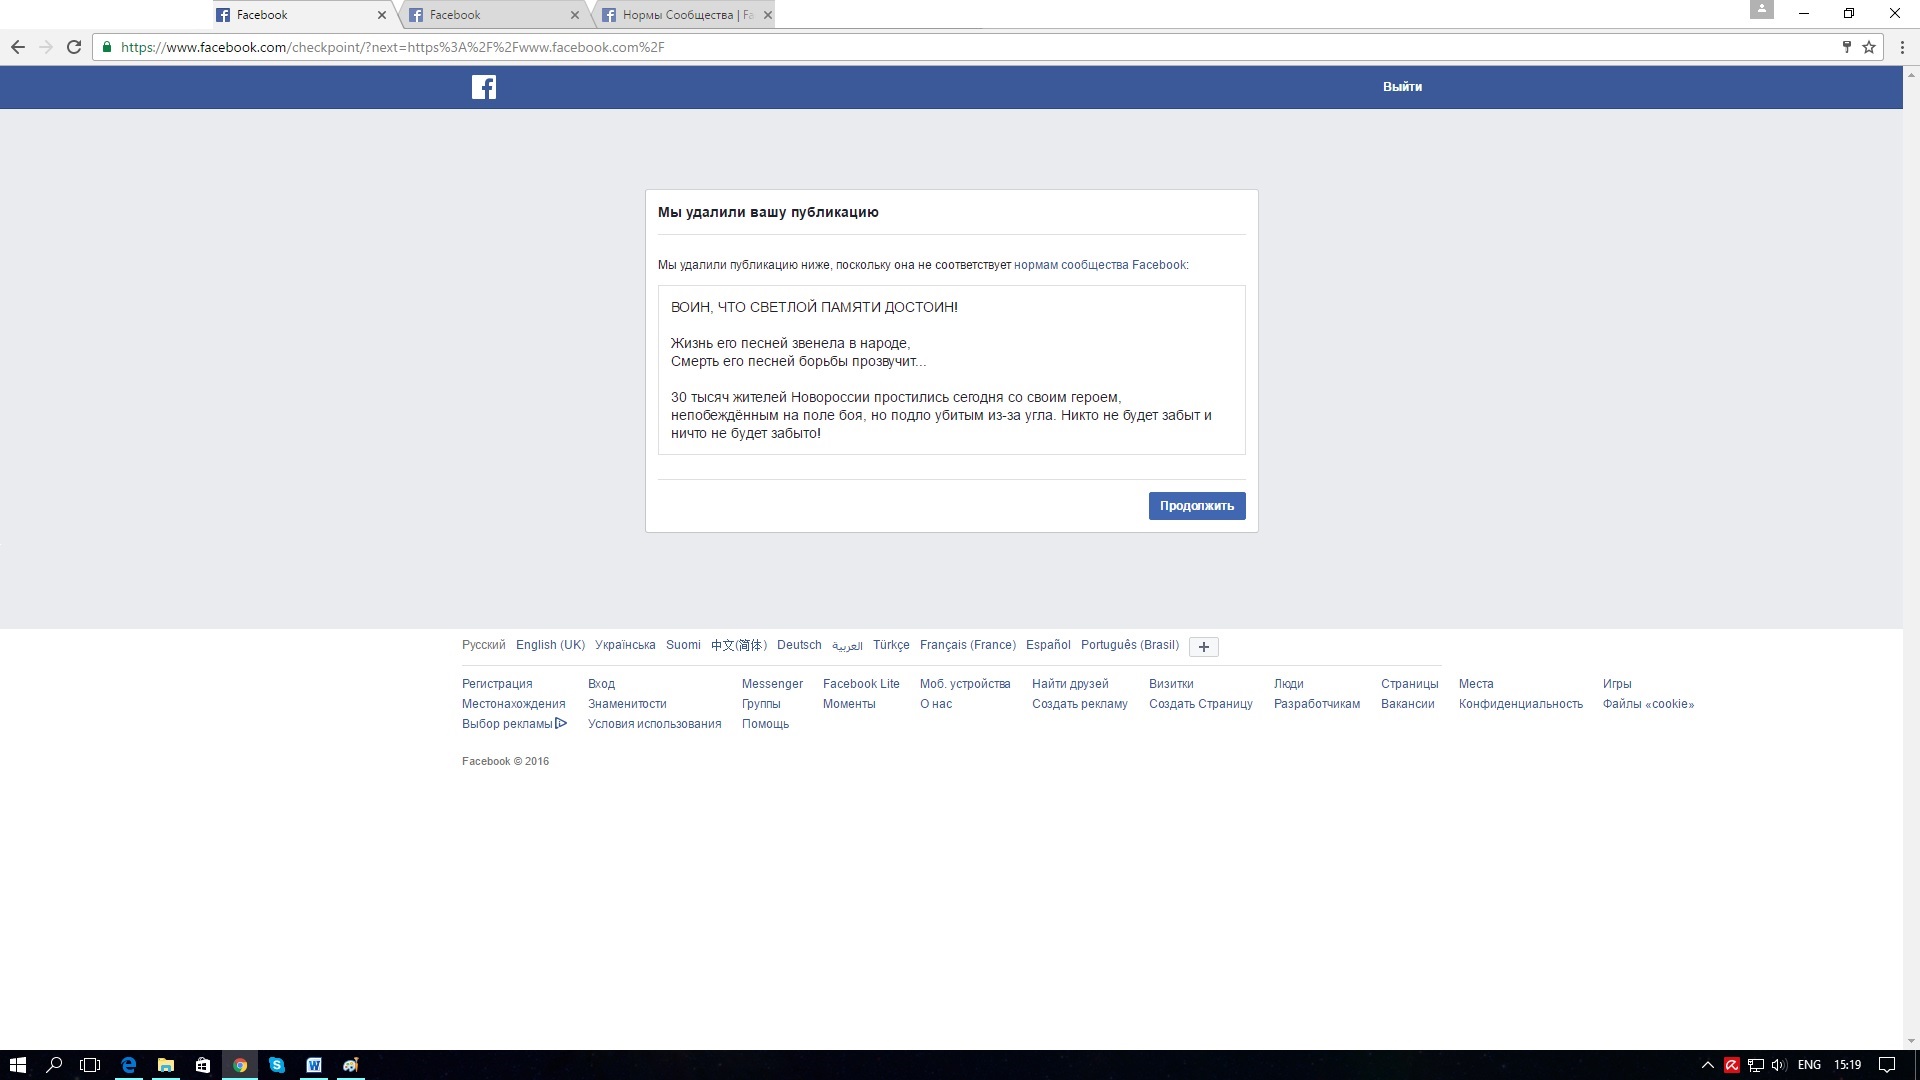Choose Français (France) language

coord(967,645)
